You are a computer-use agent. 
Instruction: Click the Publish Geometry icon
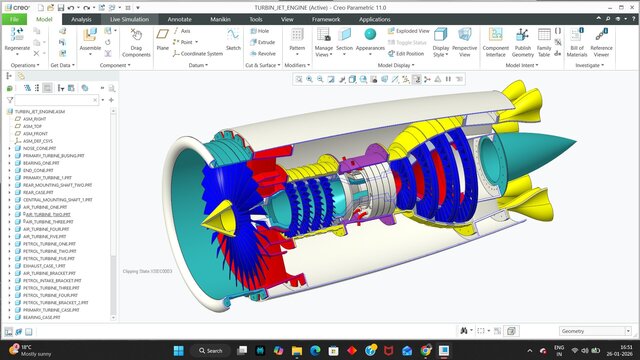point(522,35)
